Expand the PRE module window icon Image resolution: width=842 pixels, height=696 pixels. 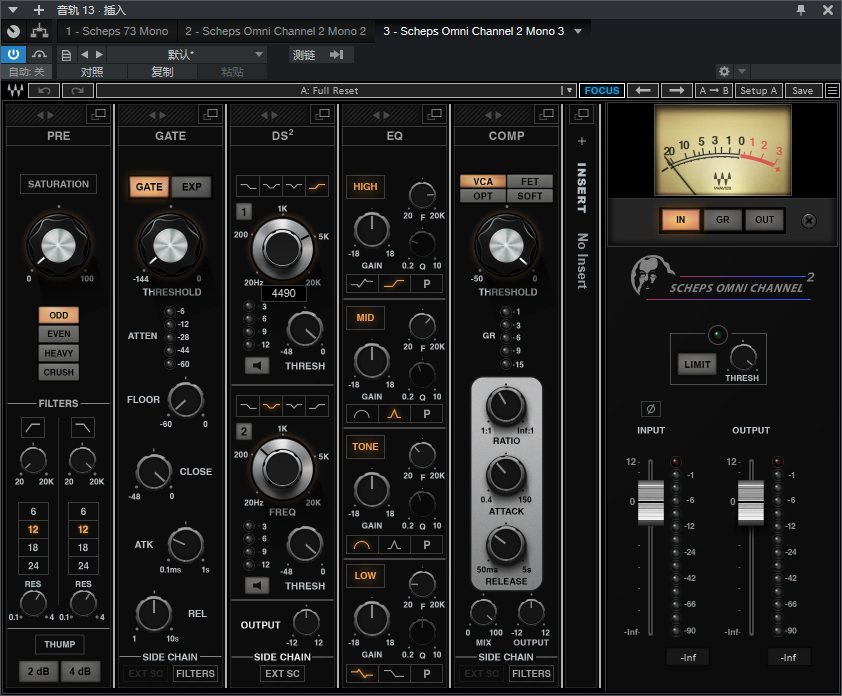tap(99, 114)
